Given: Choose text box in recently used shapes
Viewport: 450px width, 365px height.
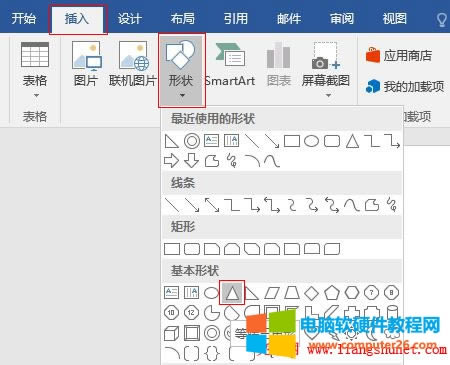Looking at the screenshot, I should pyautogui.click(x=212, y=141).
